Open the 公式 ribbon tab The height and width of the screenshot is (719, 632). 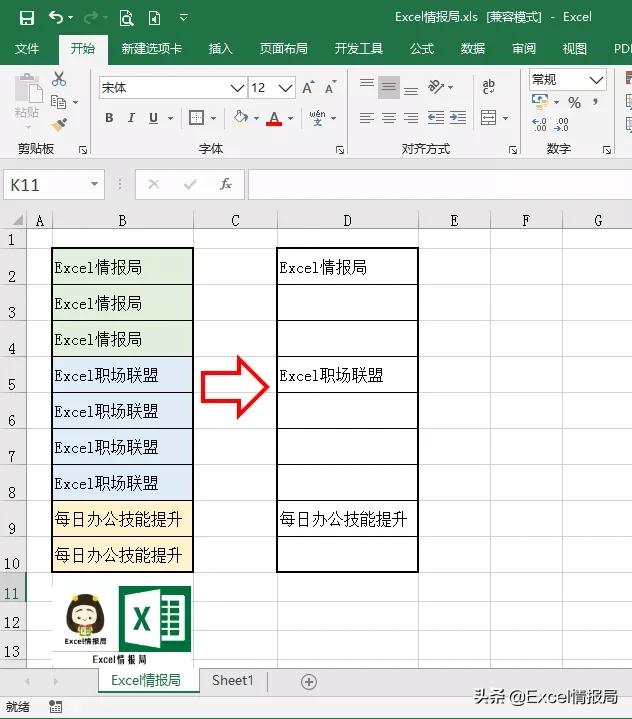pyautogui.click(x=422, y=49)
